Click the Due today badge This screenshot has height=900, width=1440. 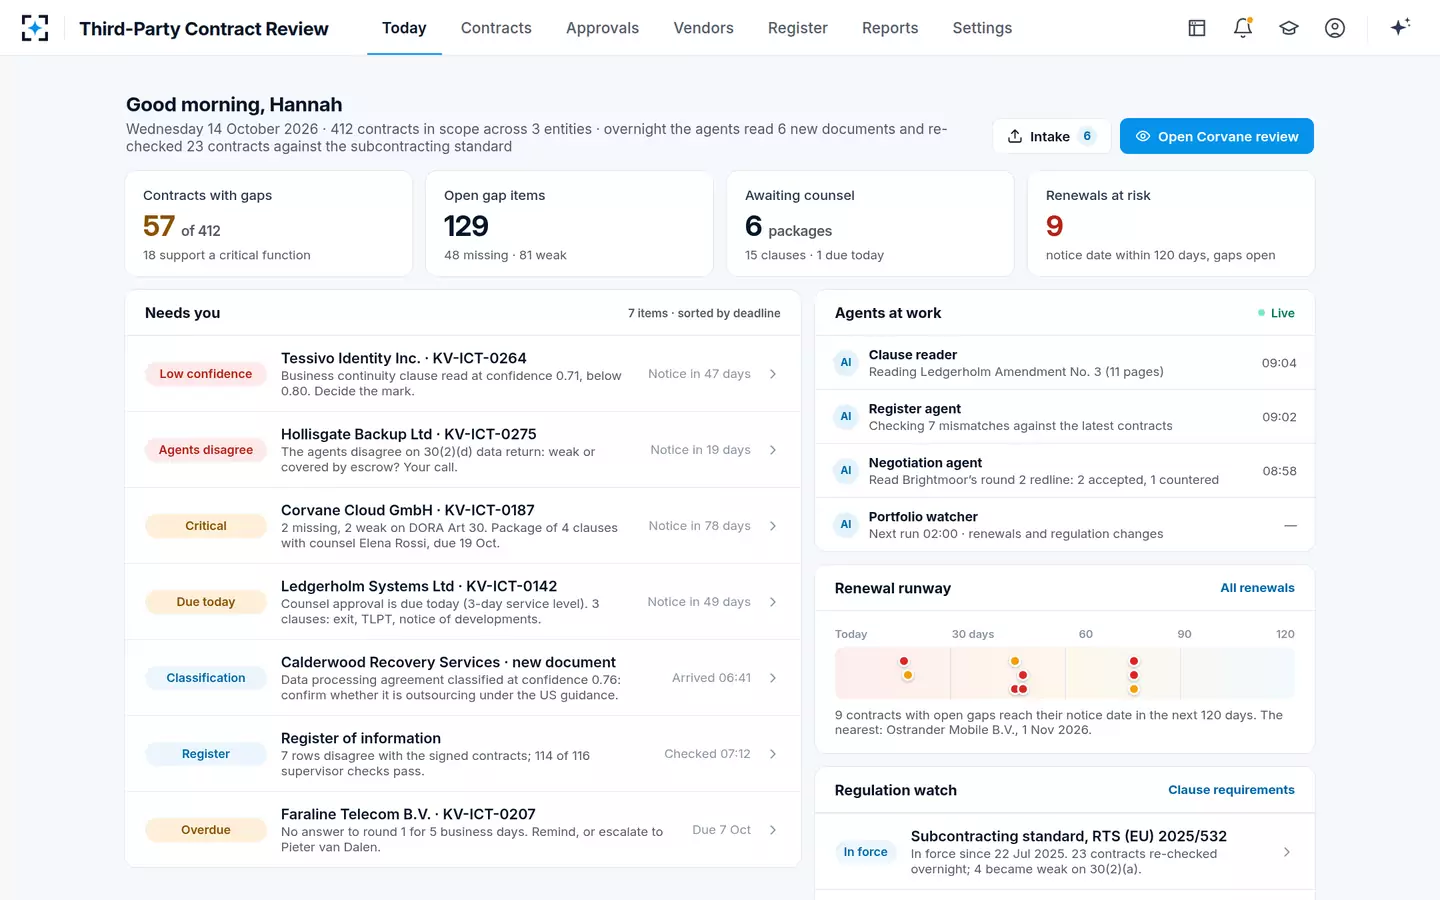point(206,602)
